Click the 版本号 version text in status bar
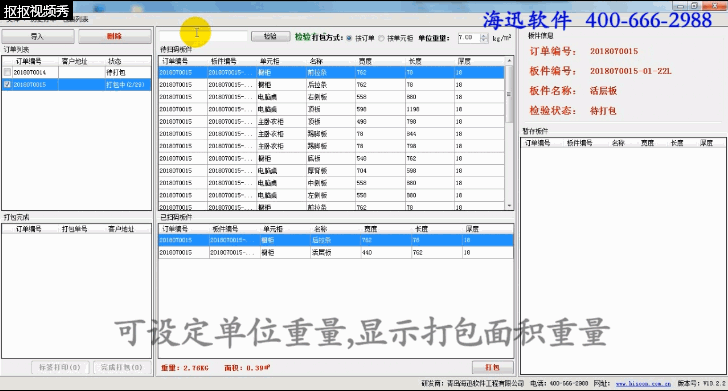 pyautogui.click(x=701, y=384)
